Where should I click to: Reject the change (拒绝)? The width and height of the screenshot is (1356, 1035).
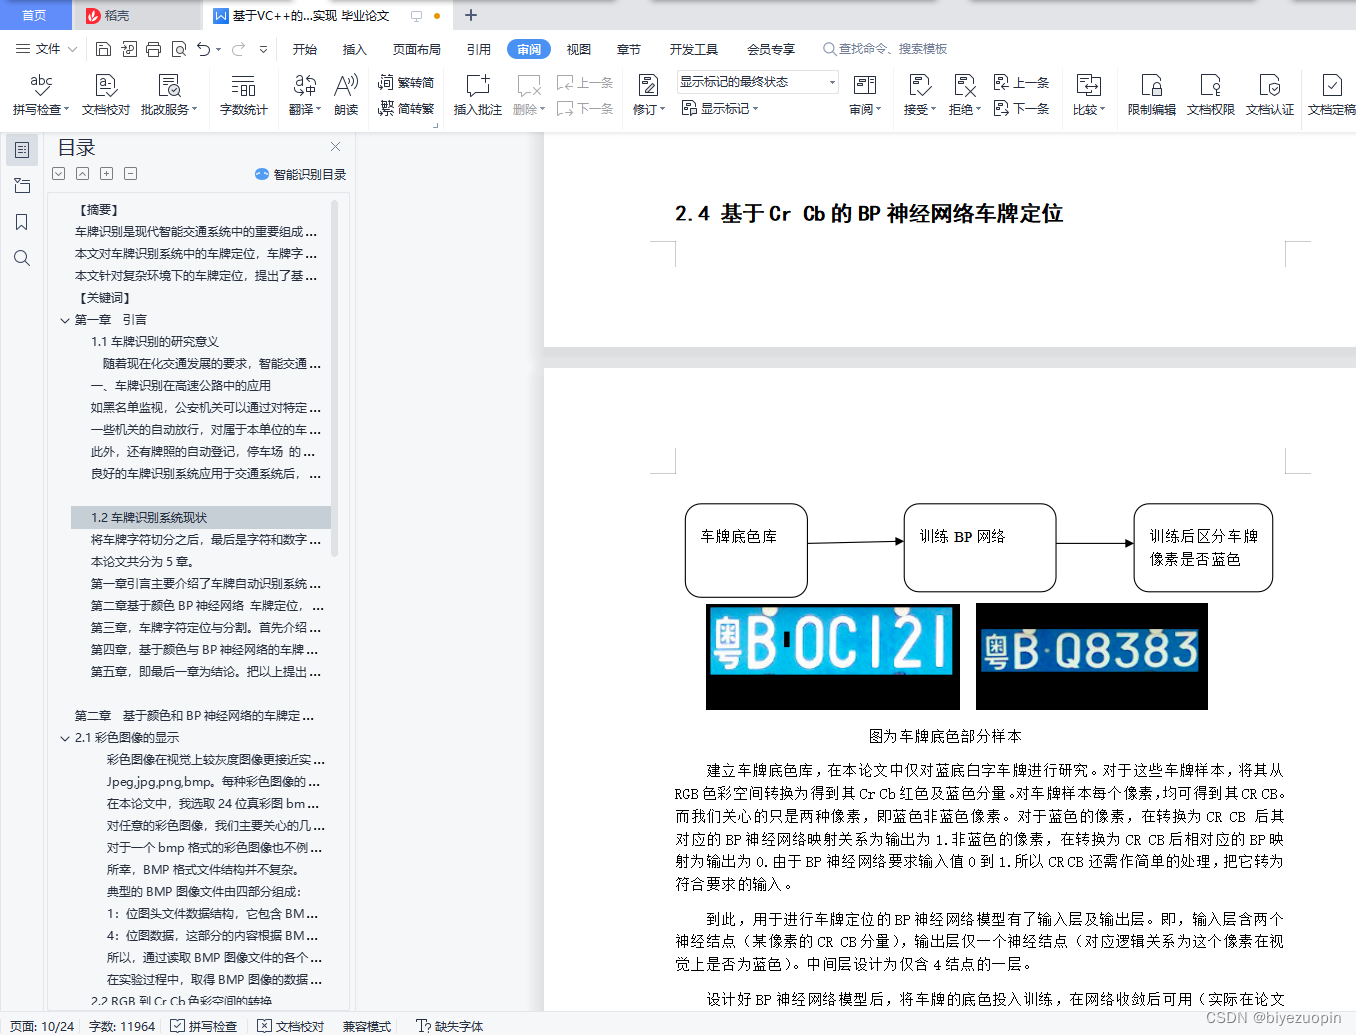pyautogui.click(x=964, y=95)
